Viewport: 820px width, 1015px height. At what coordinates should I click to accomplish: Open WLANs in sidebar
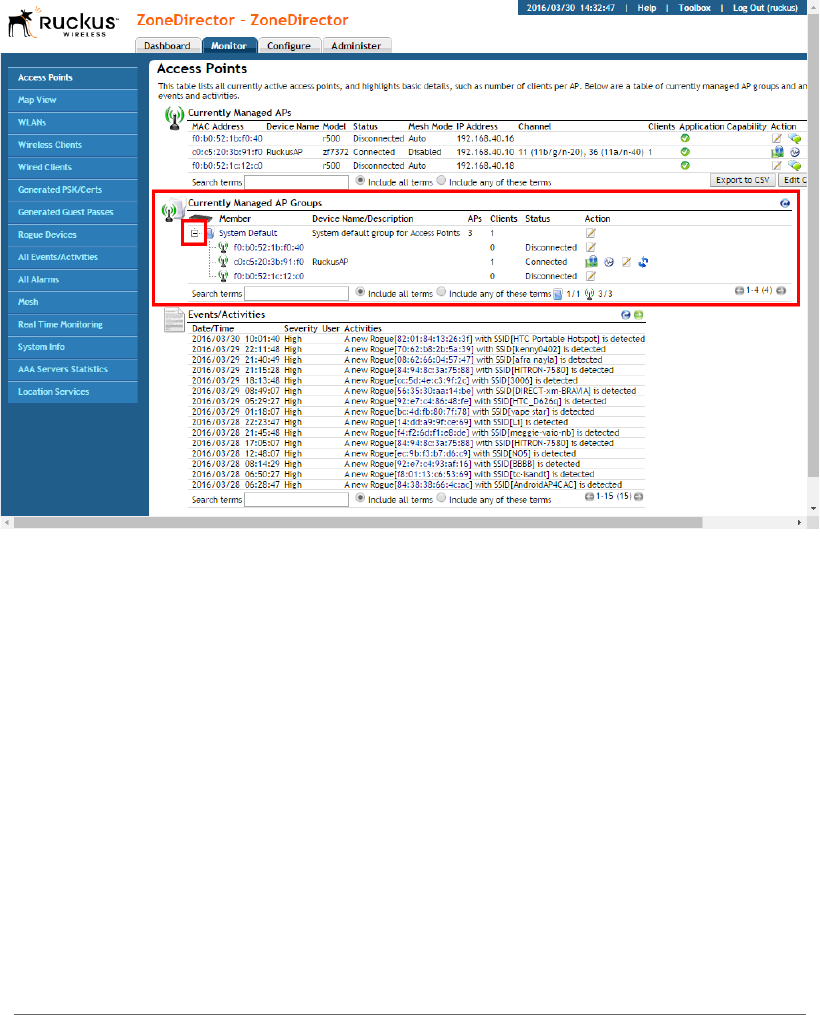pos(72,122)
